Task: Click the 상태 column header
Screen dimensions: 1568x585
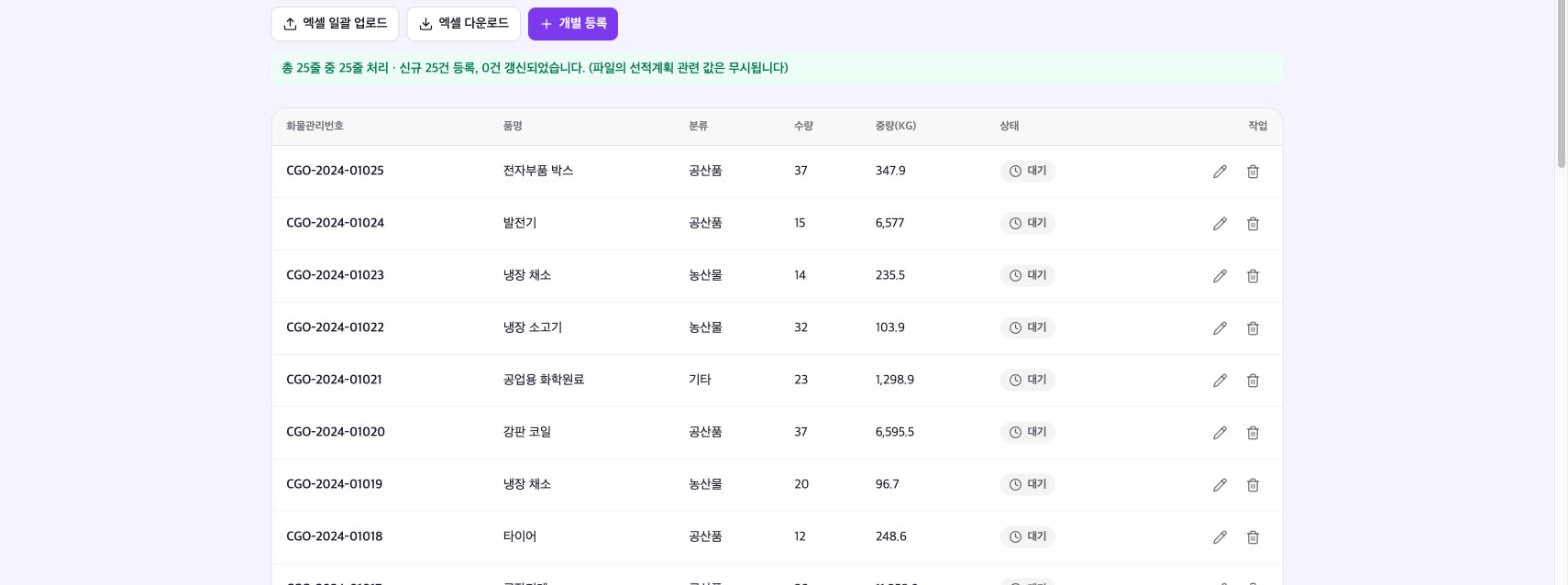Action: (x=1009, y=126)
